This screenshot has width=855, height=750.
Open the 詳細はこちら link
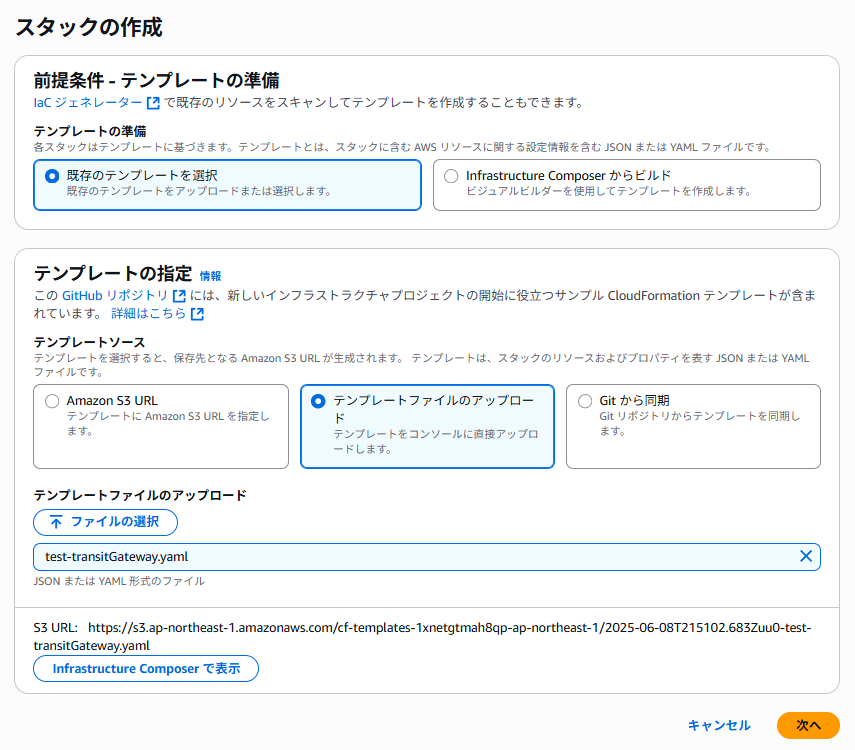[x=148, y=314]
